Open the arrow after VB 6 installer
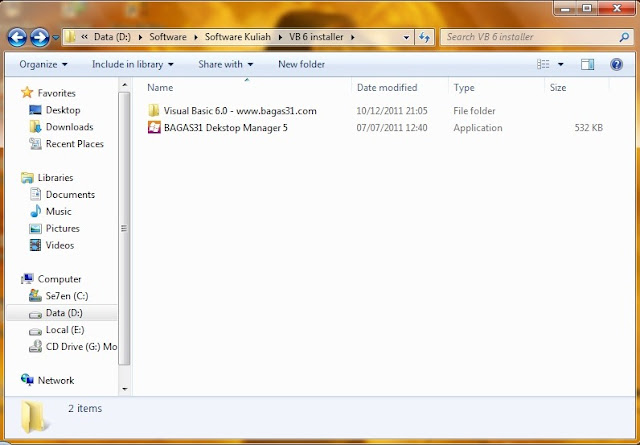Screen dimensions: 640x445 tap(353, 38)
